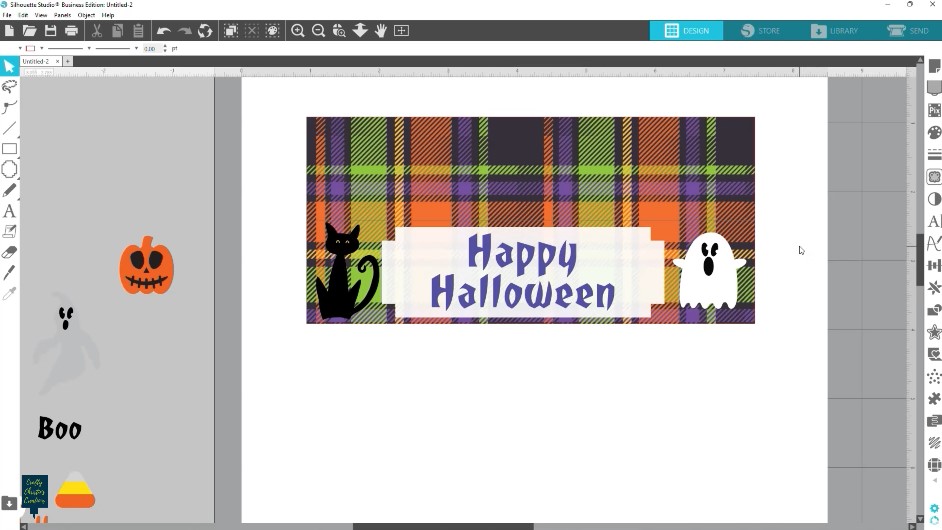942x530 pixels.
Task: Save the document with floppy icon
Action: (50, 31)
